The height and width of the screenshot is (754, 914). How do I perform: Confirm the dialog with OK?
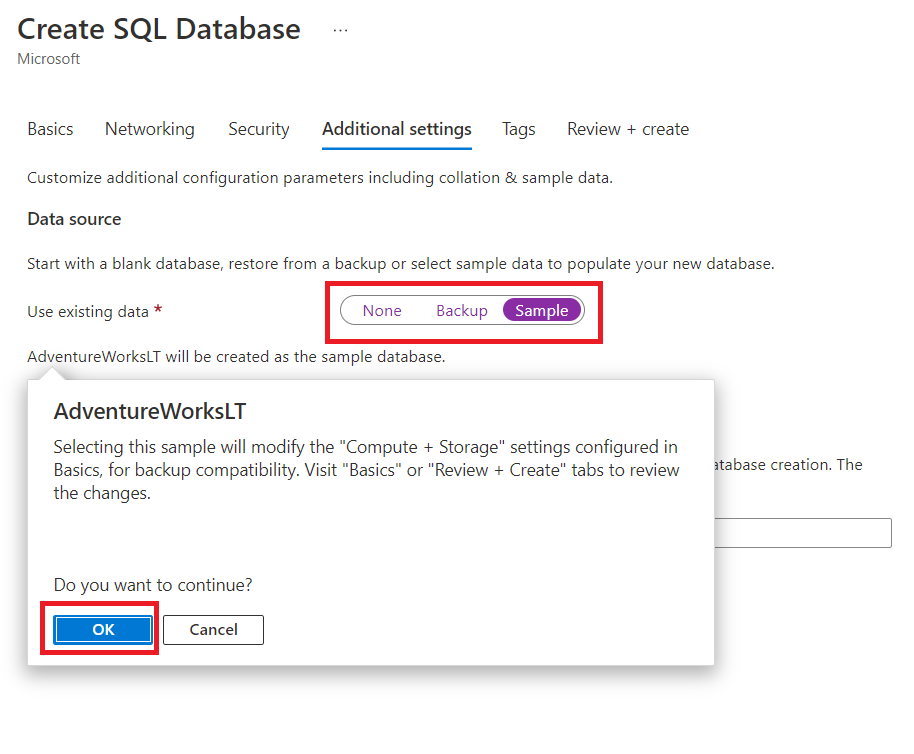[x=103, y=629]
